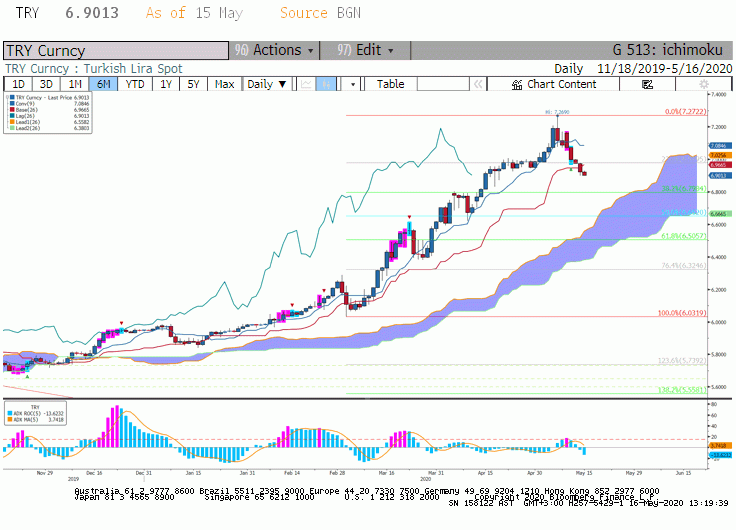The image size is (736, 530).
Task: Click the collapse double-chevron icon
Action: [x=478, y=84]
